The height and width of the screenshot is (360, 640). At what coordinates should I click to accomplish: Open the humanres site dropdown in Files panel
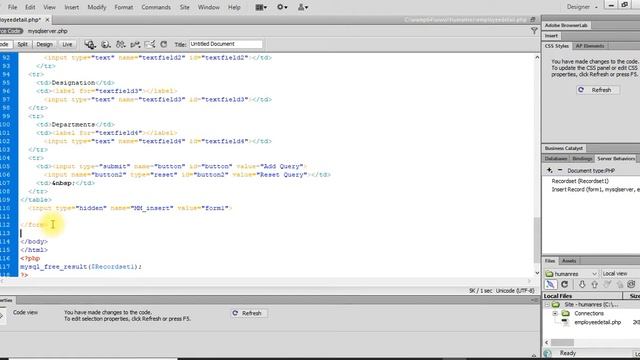pos(571,273)
